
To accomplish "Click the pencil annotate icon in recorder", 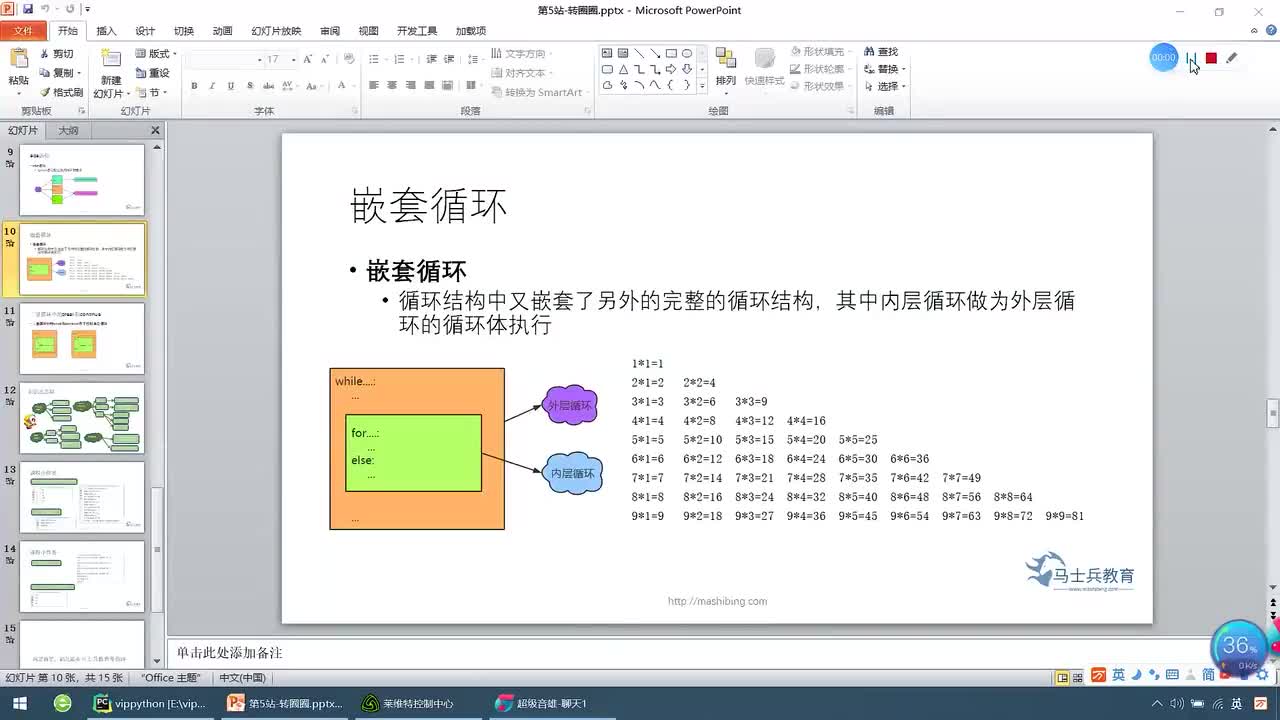I will (1231, 58).
